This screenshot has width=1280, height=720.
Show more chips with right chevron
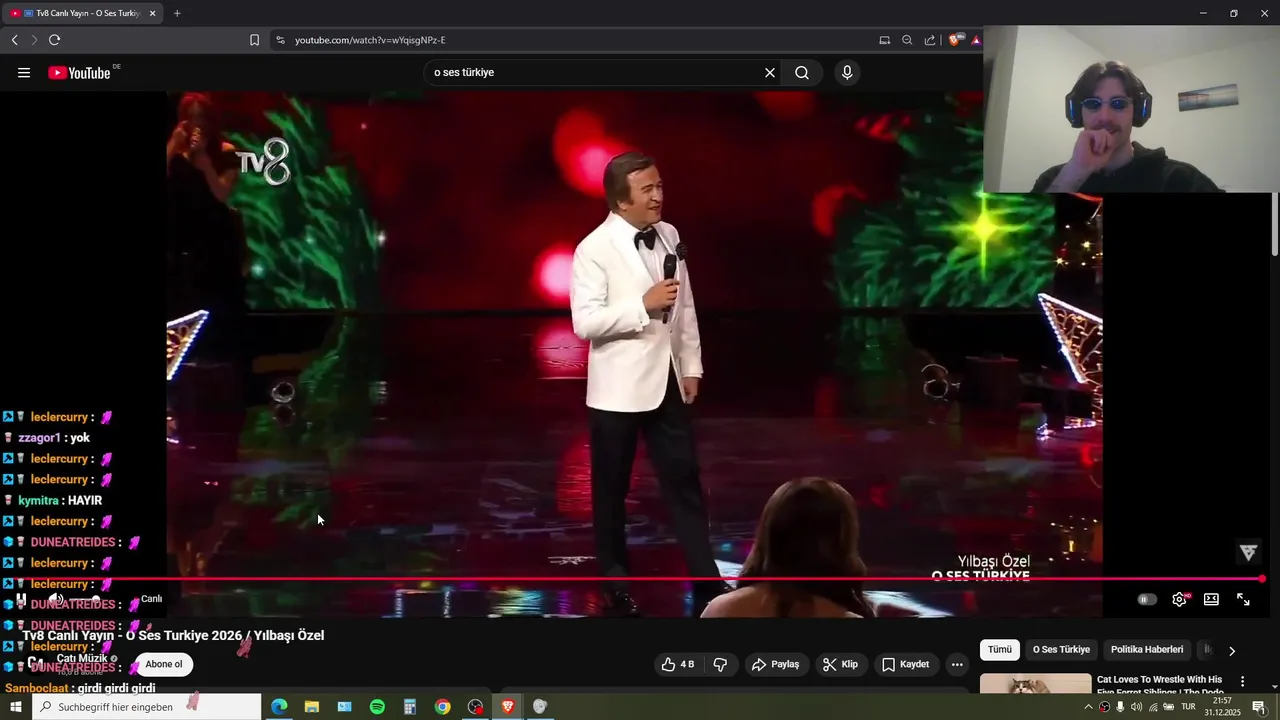coord(1232,650)
